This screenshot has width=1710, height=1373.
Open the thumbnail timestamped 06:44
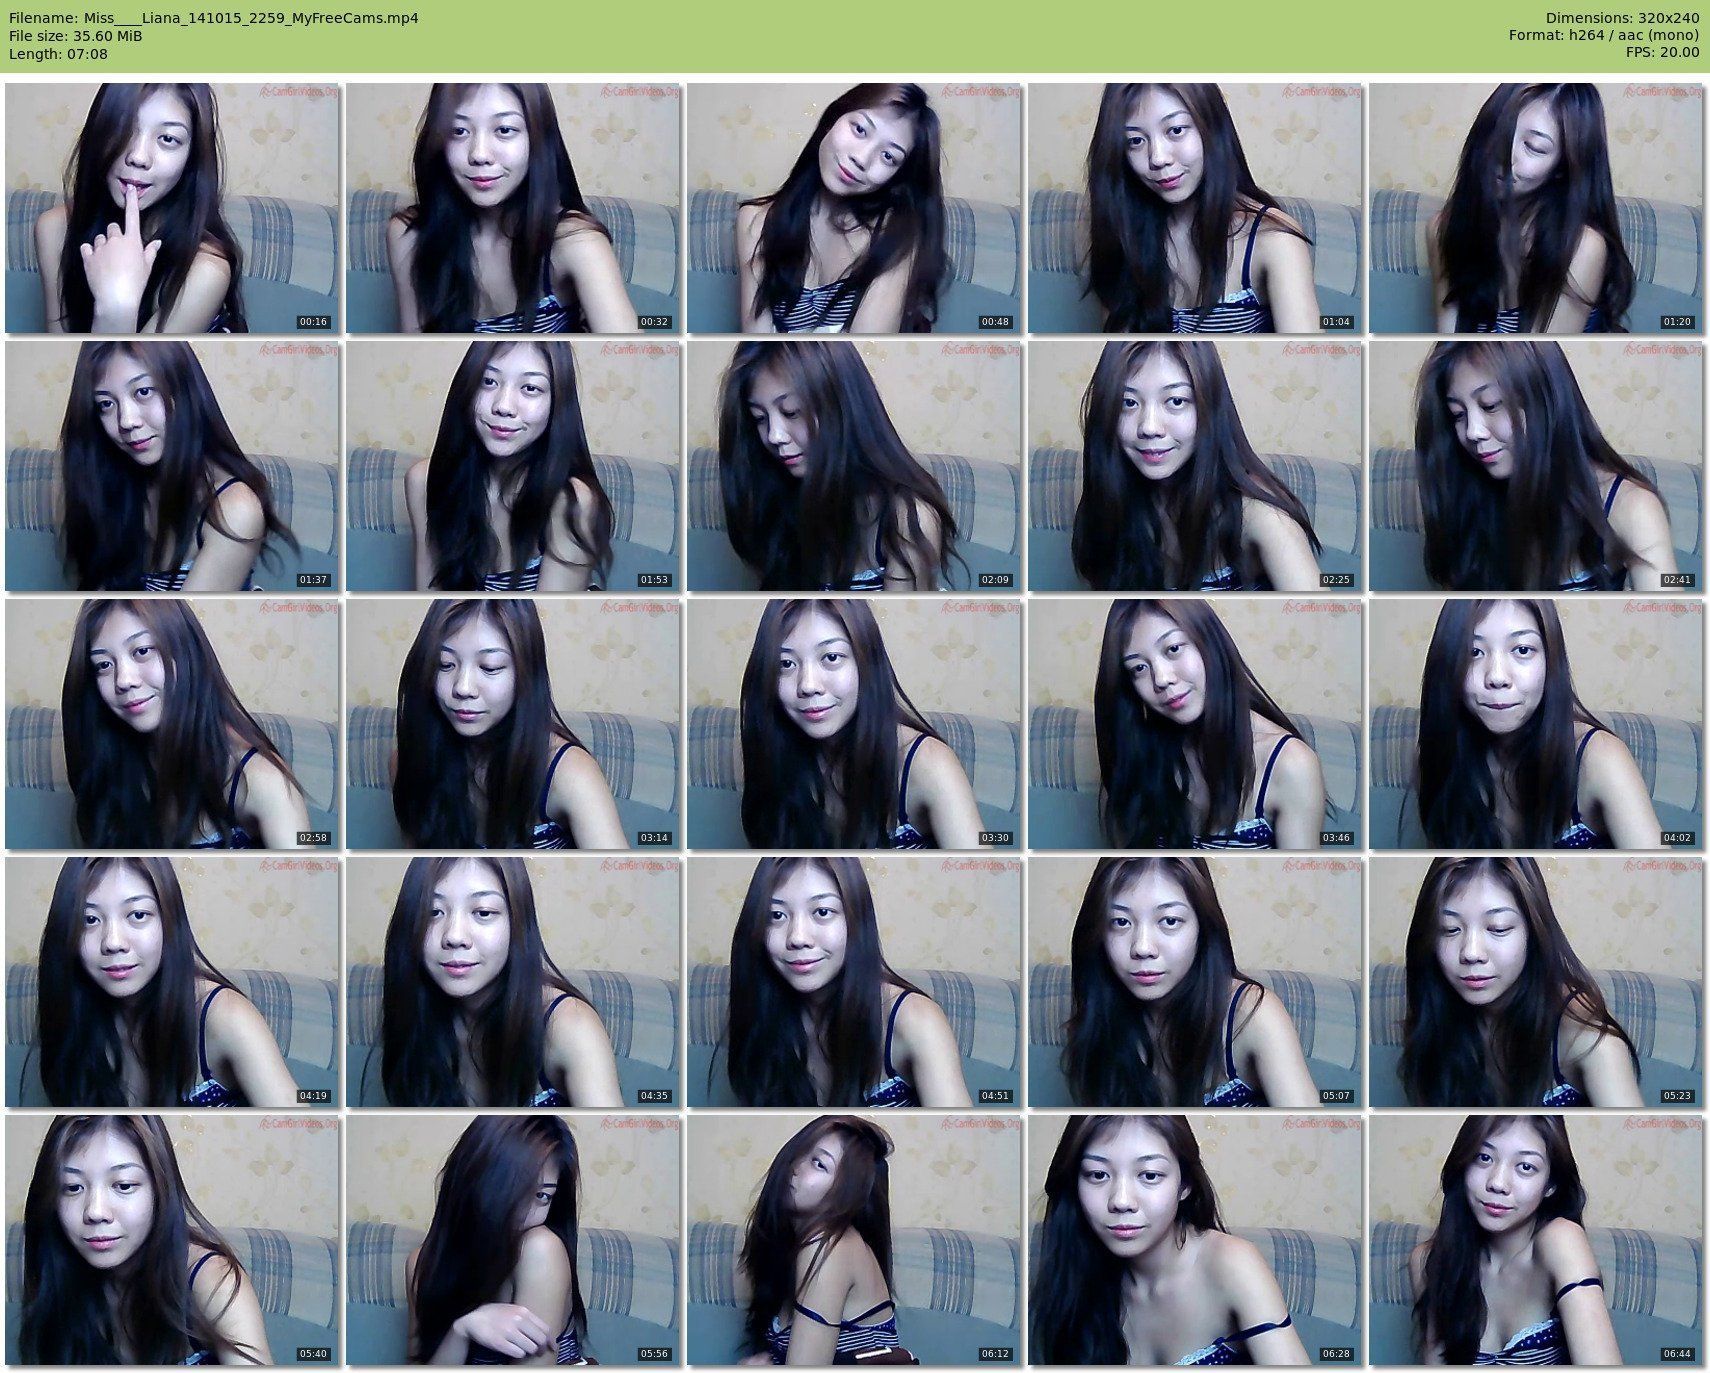click(x=1536, y=1240)
